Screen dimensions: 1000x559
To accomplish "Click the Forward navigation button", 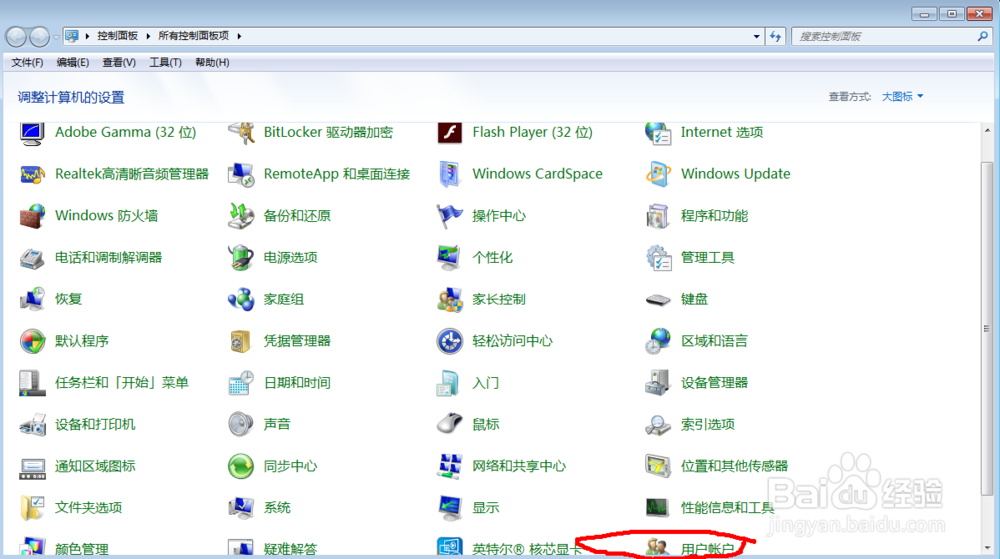I will 40,37.
